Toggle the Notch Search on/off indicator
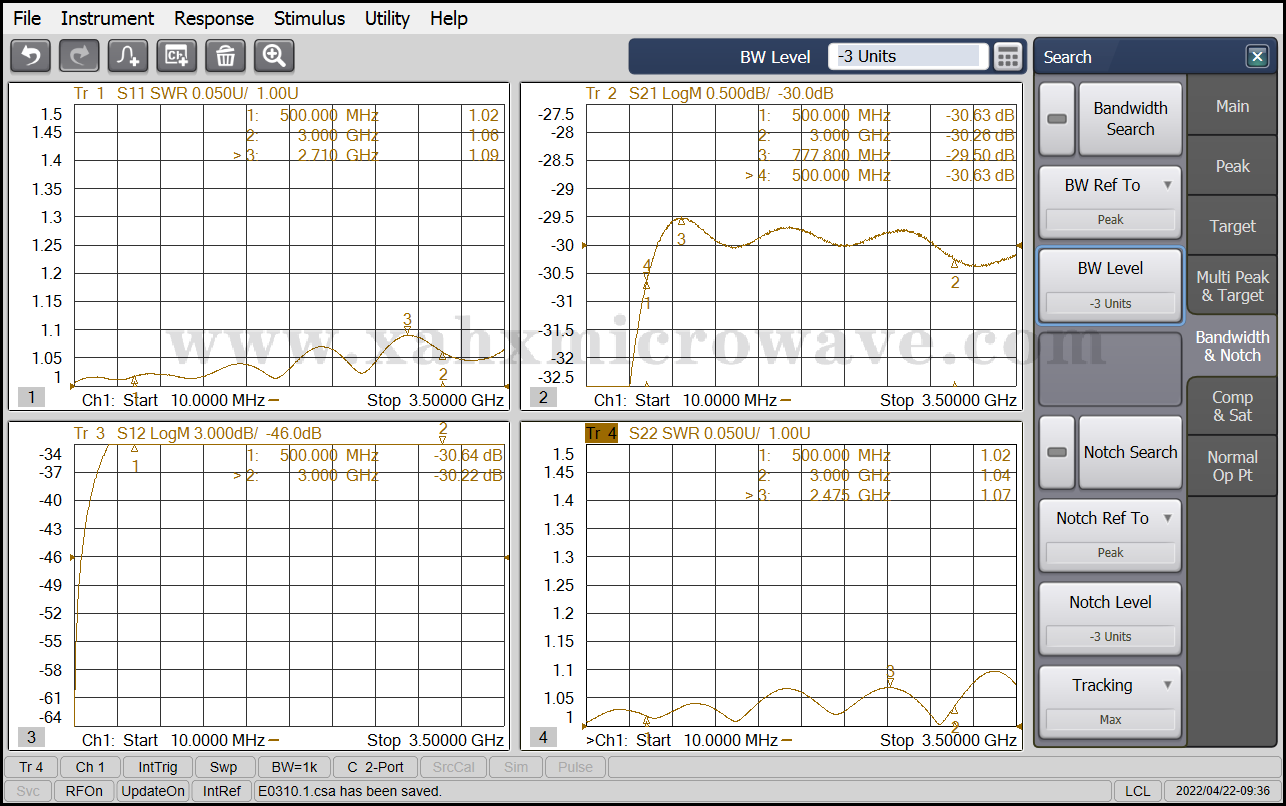The height and width of the screenshot is (806, 1286). point(1057,452)
